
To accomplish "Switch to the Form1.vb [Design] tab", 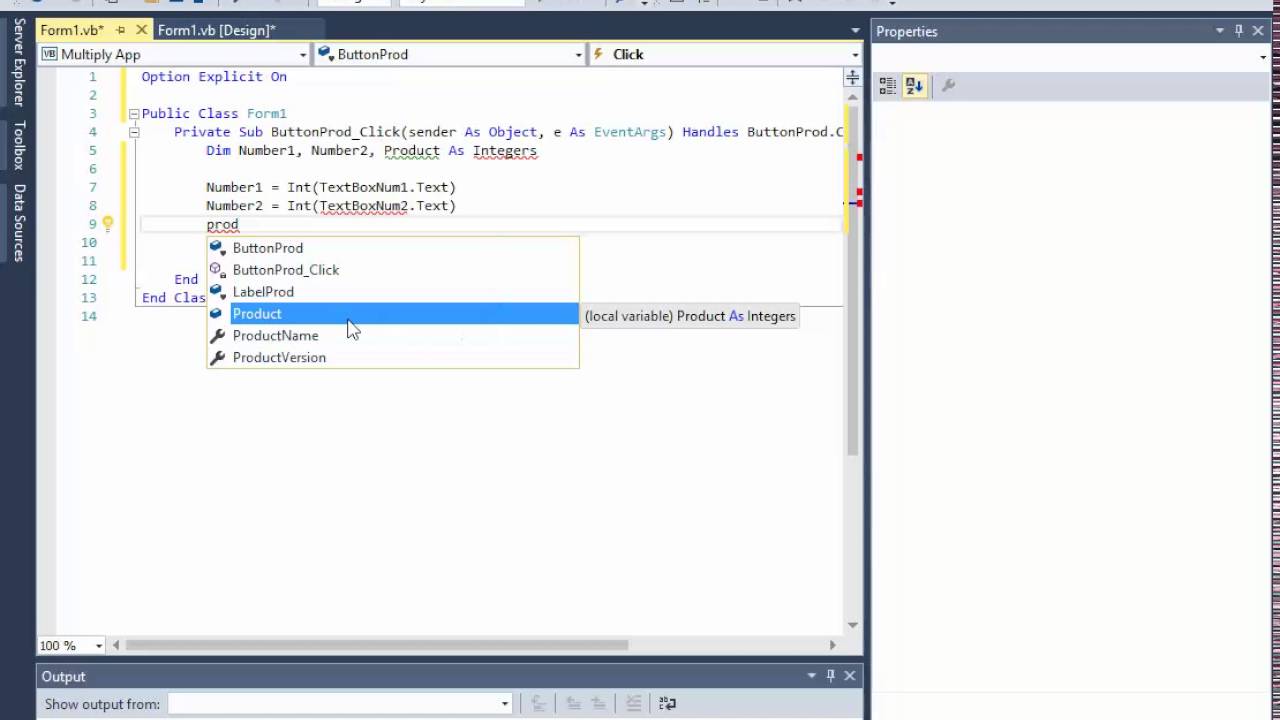I will 216,30.
